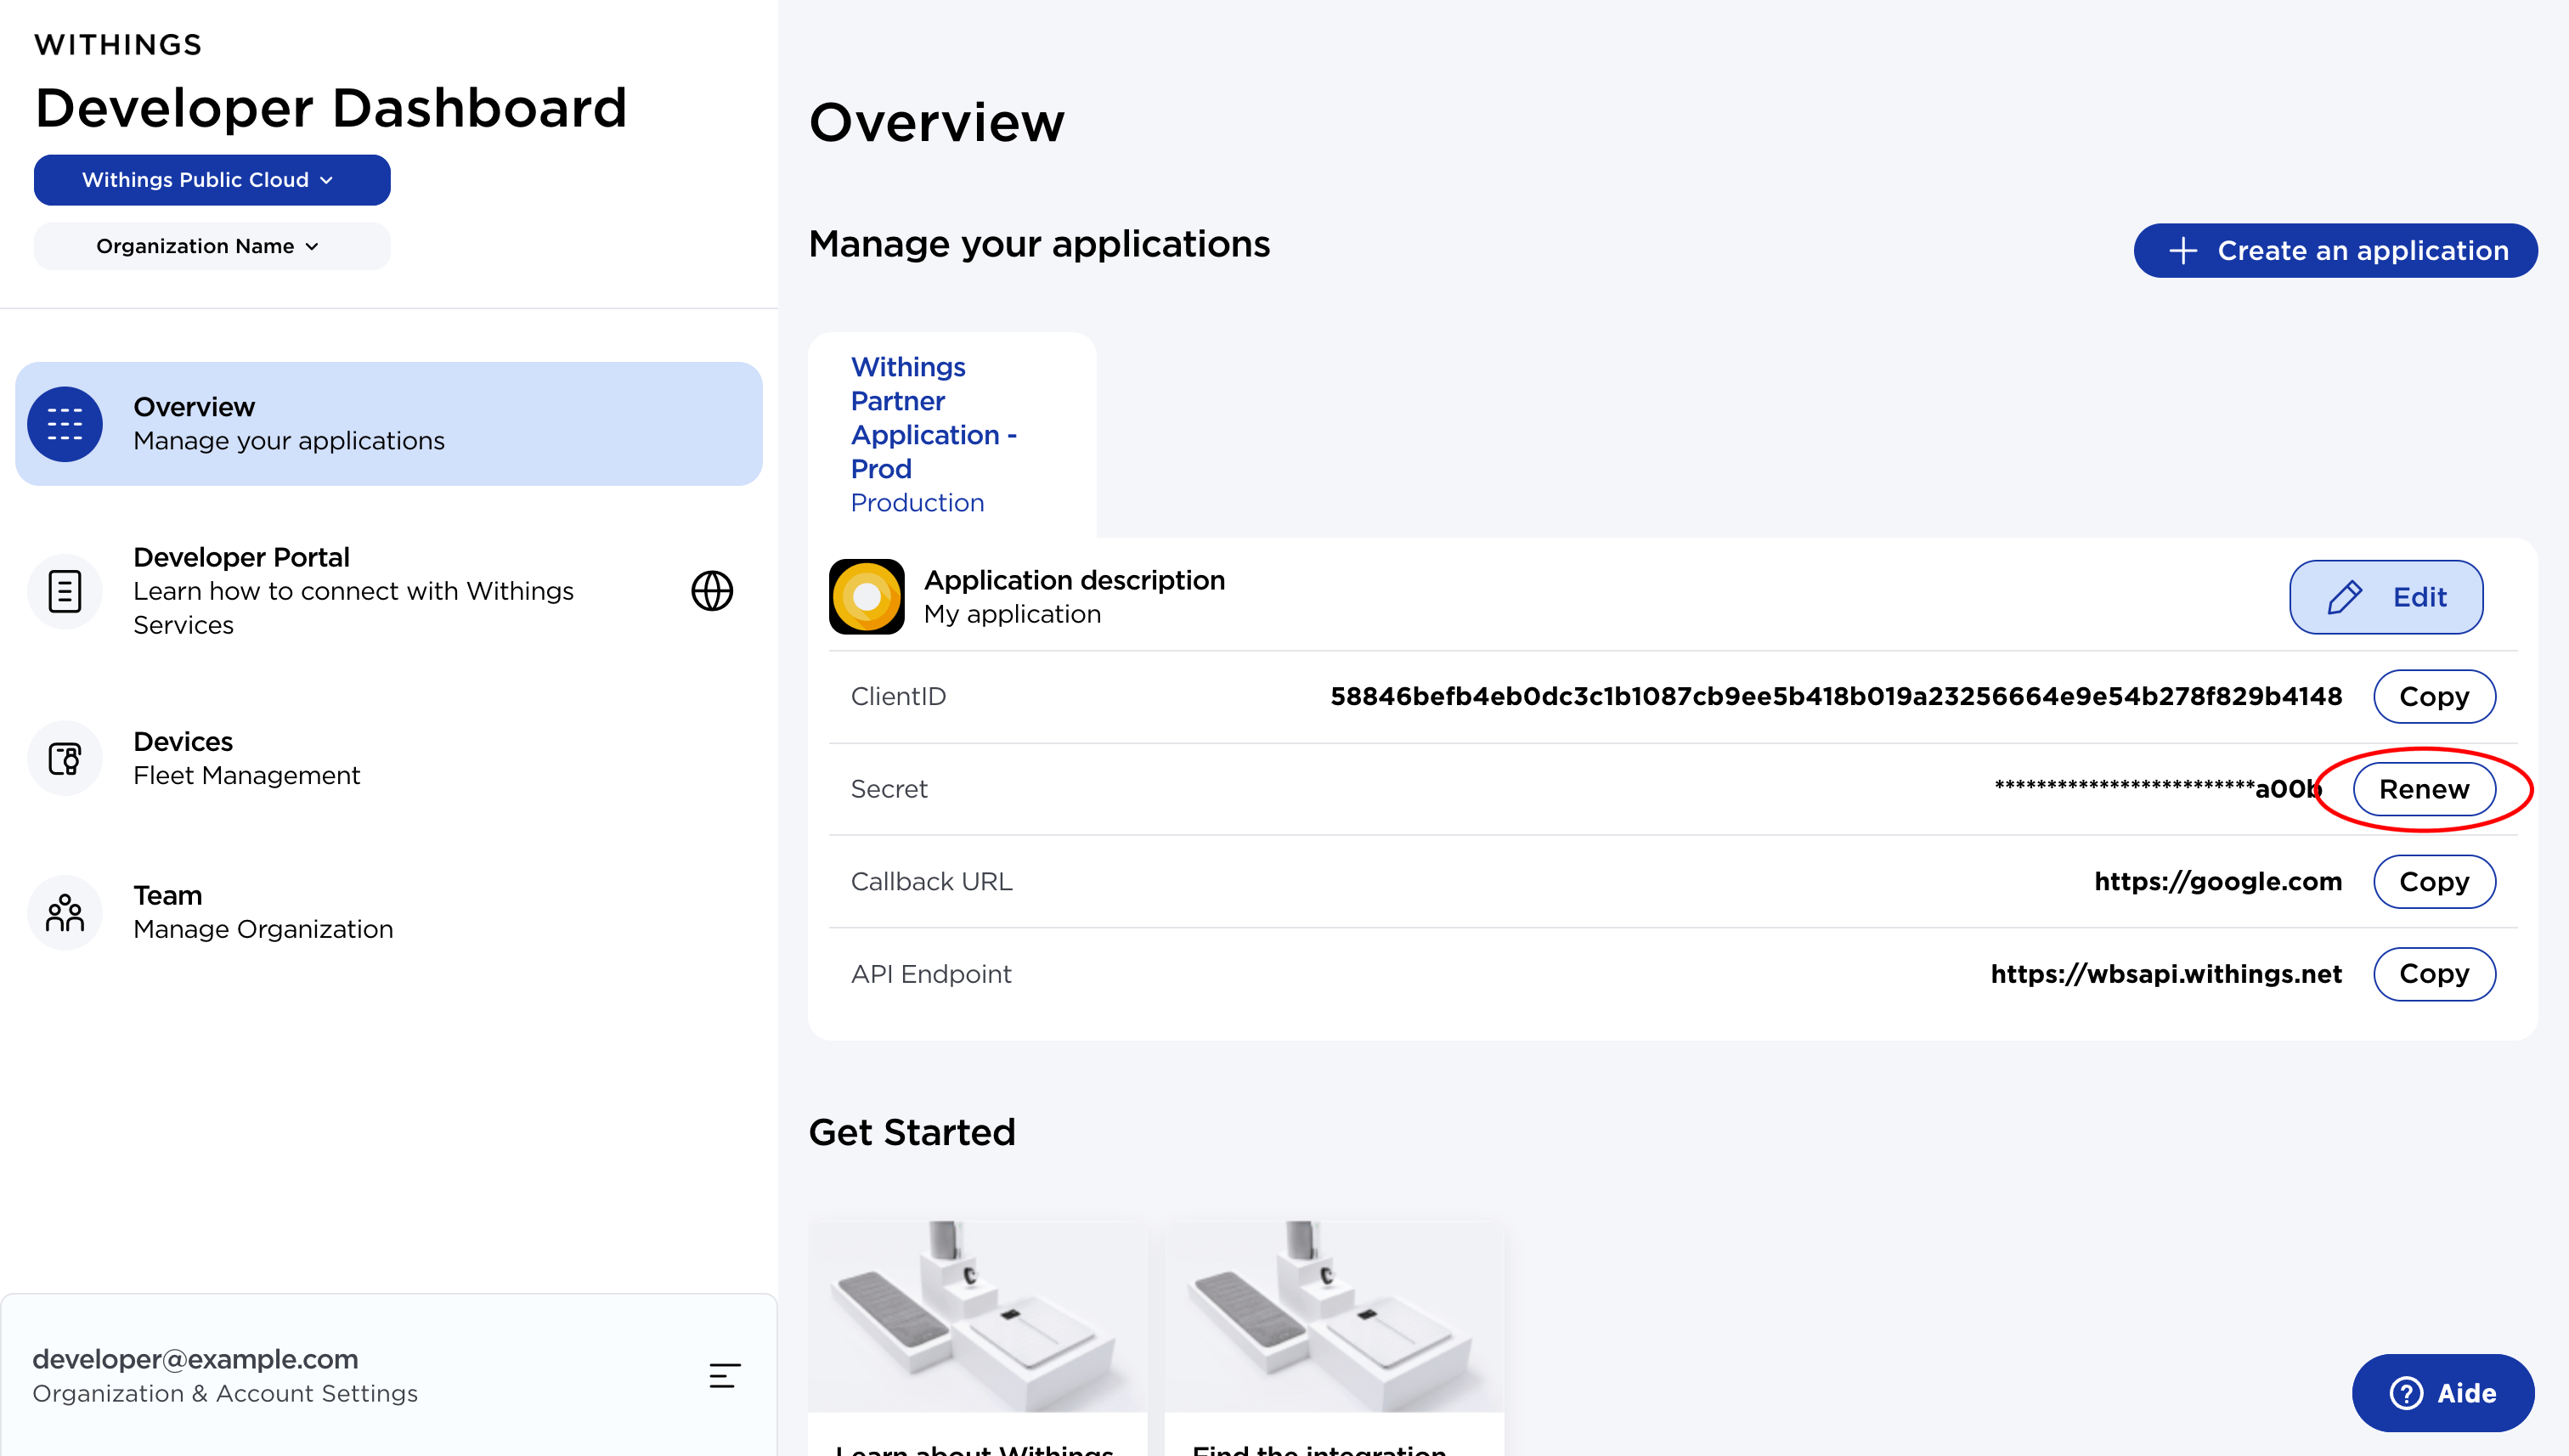Copy the ClientID value
The image size is (2569, 1456).
(2434, 697)
